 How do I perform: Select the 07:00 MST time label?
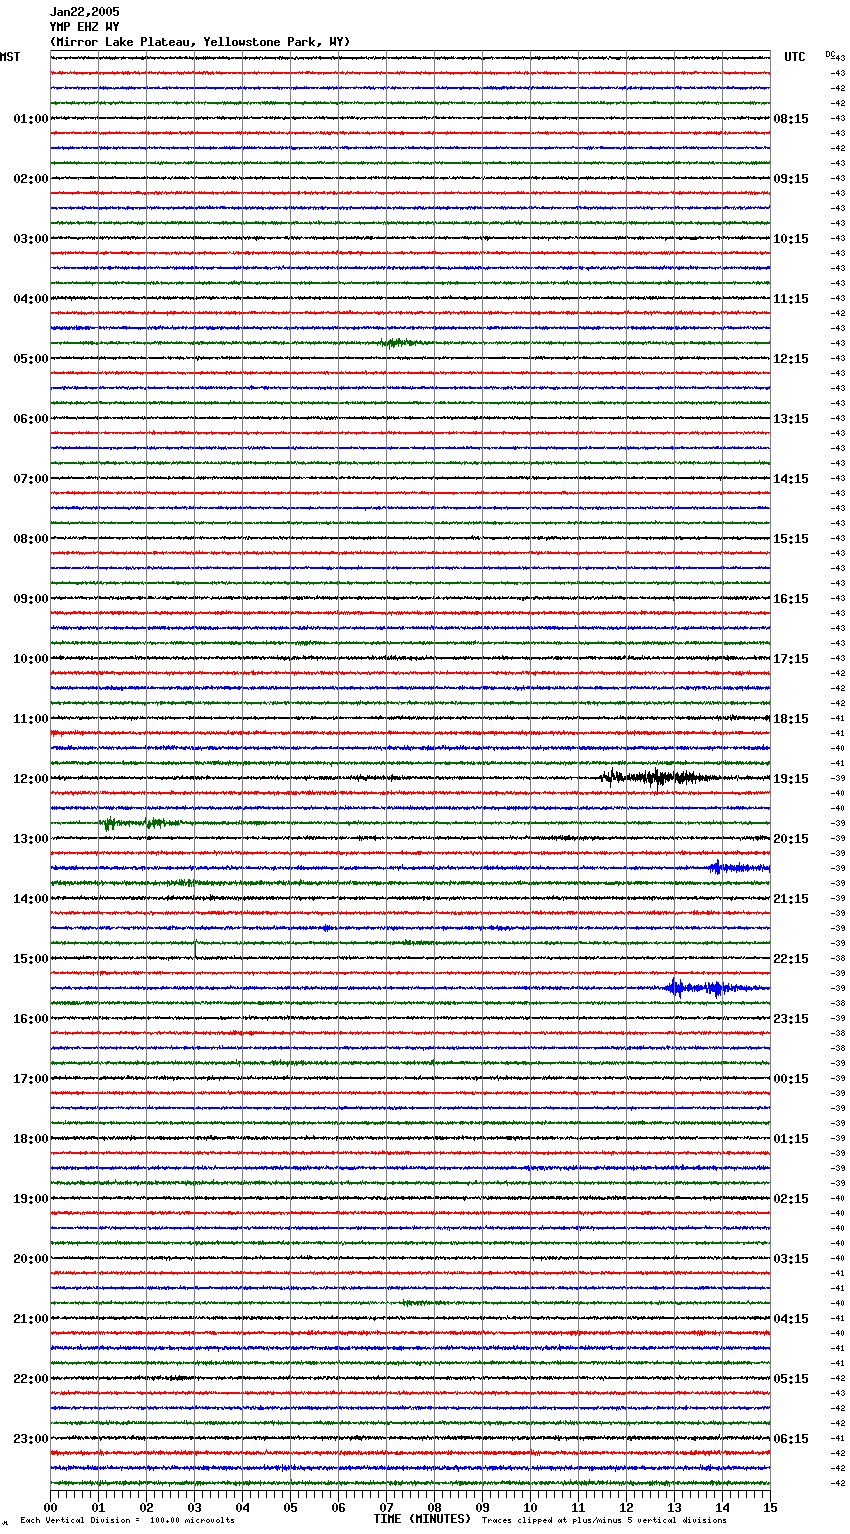coord(31,479)
